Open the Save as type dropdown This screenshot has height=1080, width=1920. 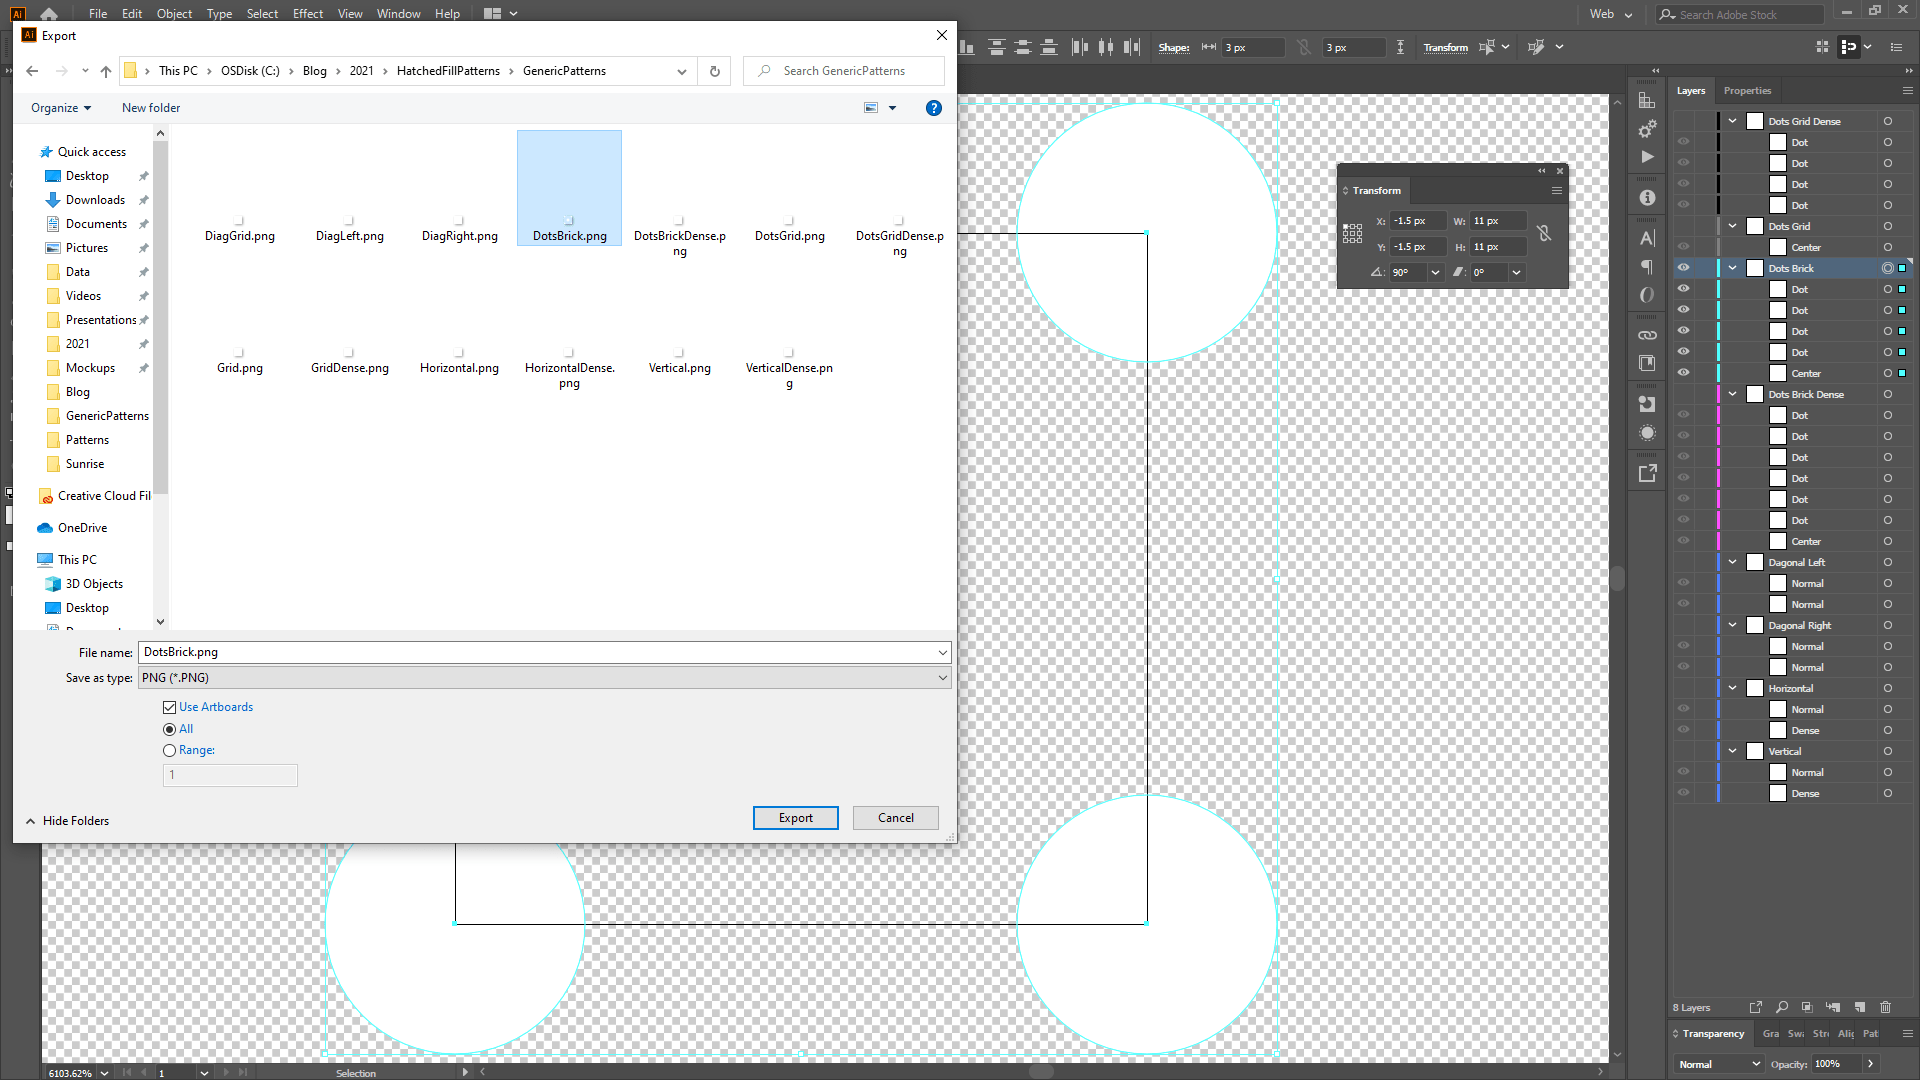544,678
